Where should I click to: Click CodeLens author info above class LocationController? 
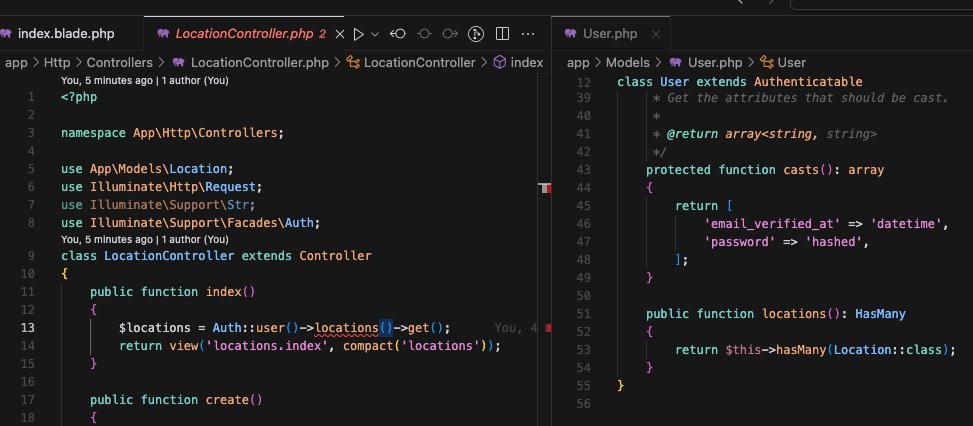coord(145,239)
